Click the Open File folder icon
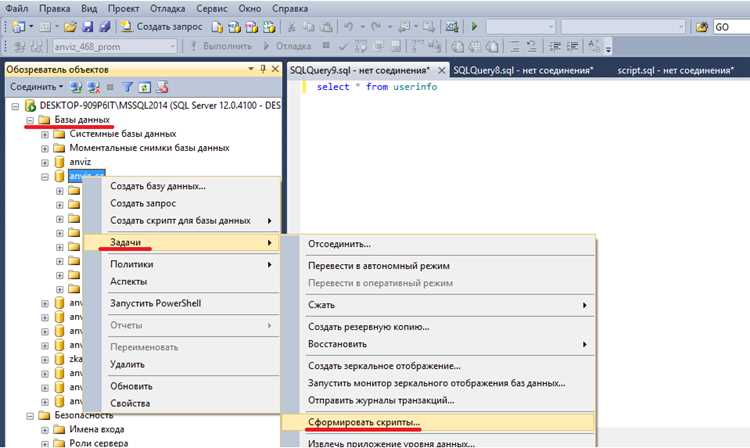 (70, 27)
